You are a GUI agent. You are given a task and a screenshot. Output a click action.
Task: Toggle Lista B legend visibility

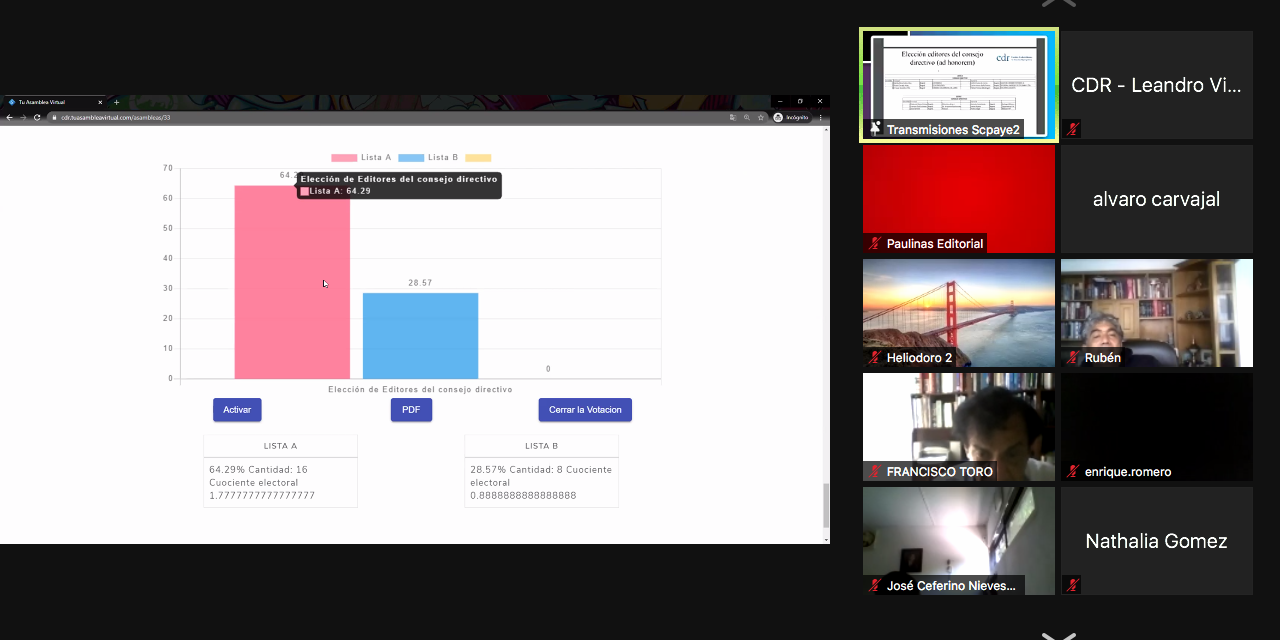(428, 158)
